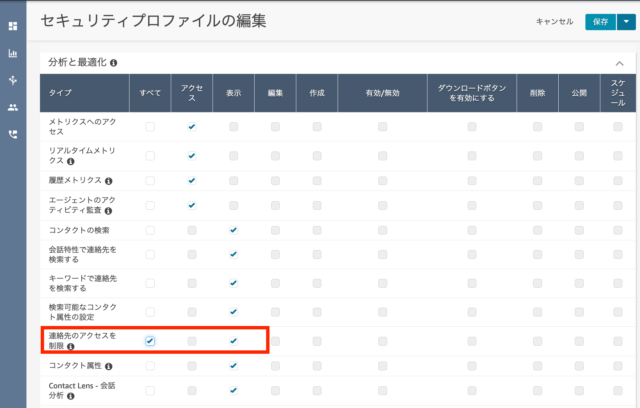Uncheck アクセス for メトリクスへのアクセス
Screen dimensions: 640x408
click(x=192, y=126)
